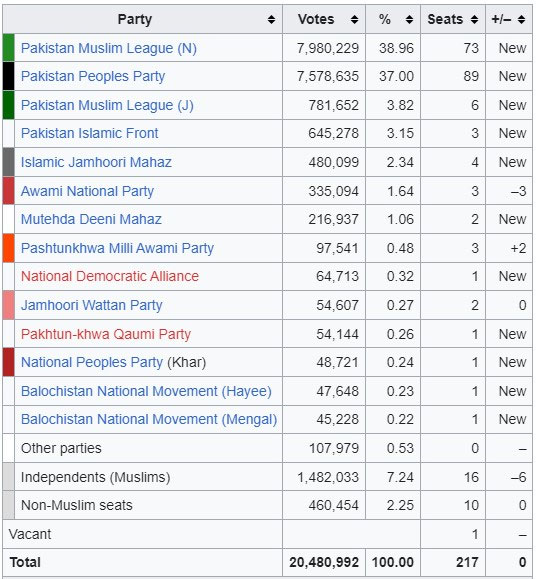The width and height of the screenshot is (540, 579).
Task: Open Balochistan National Movement (Hayee) link
Action: (146, 391)
